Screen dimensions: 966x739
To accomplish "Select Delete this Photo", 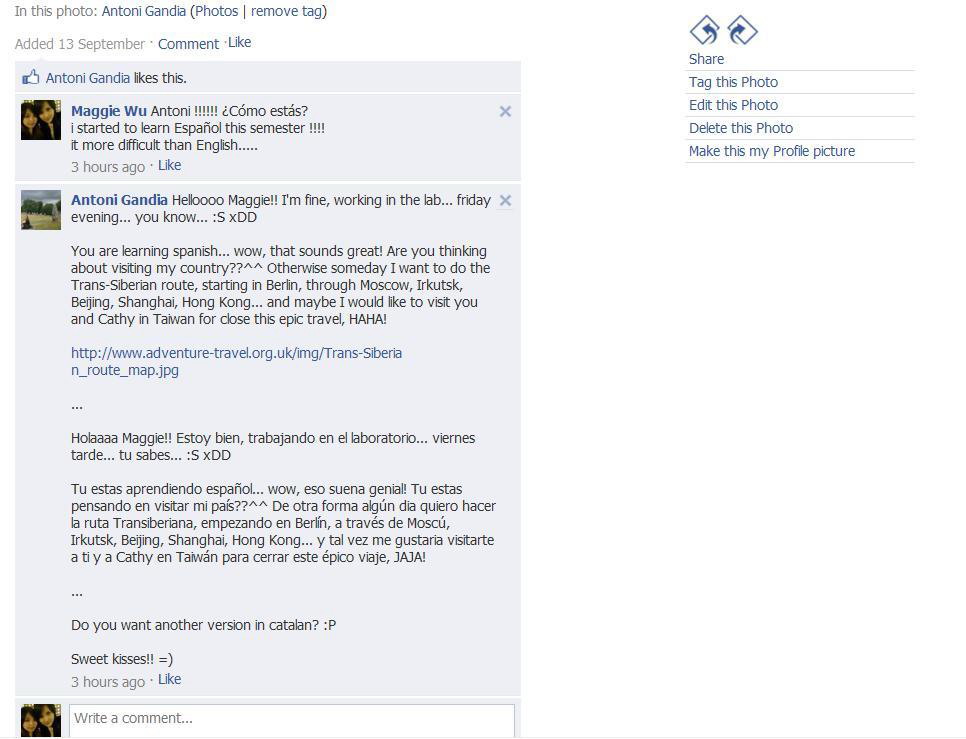I will click(x=741, y=128).
